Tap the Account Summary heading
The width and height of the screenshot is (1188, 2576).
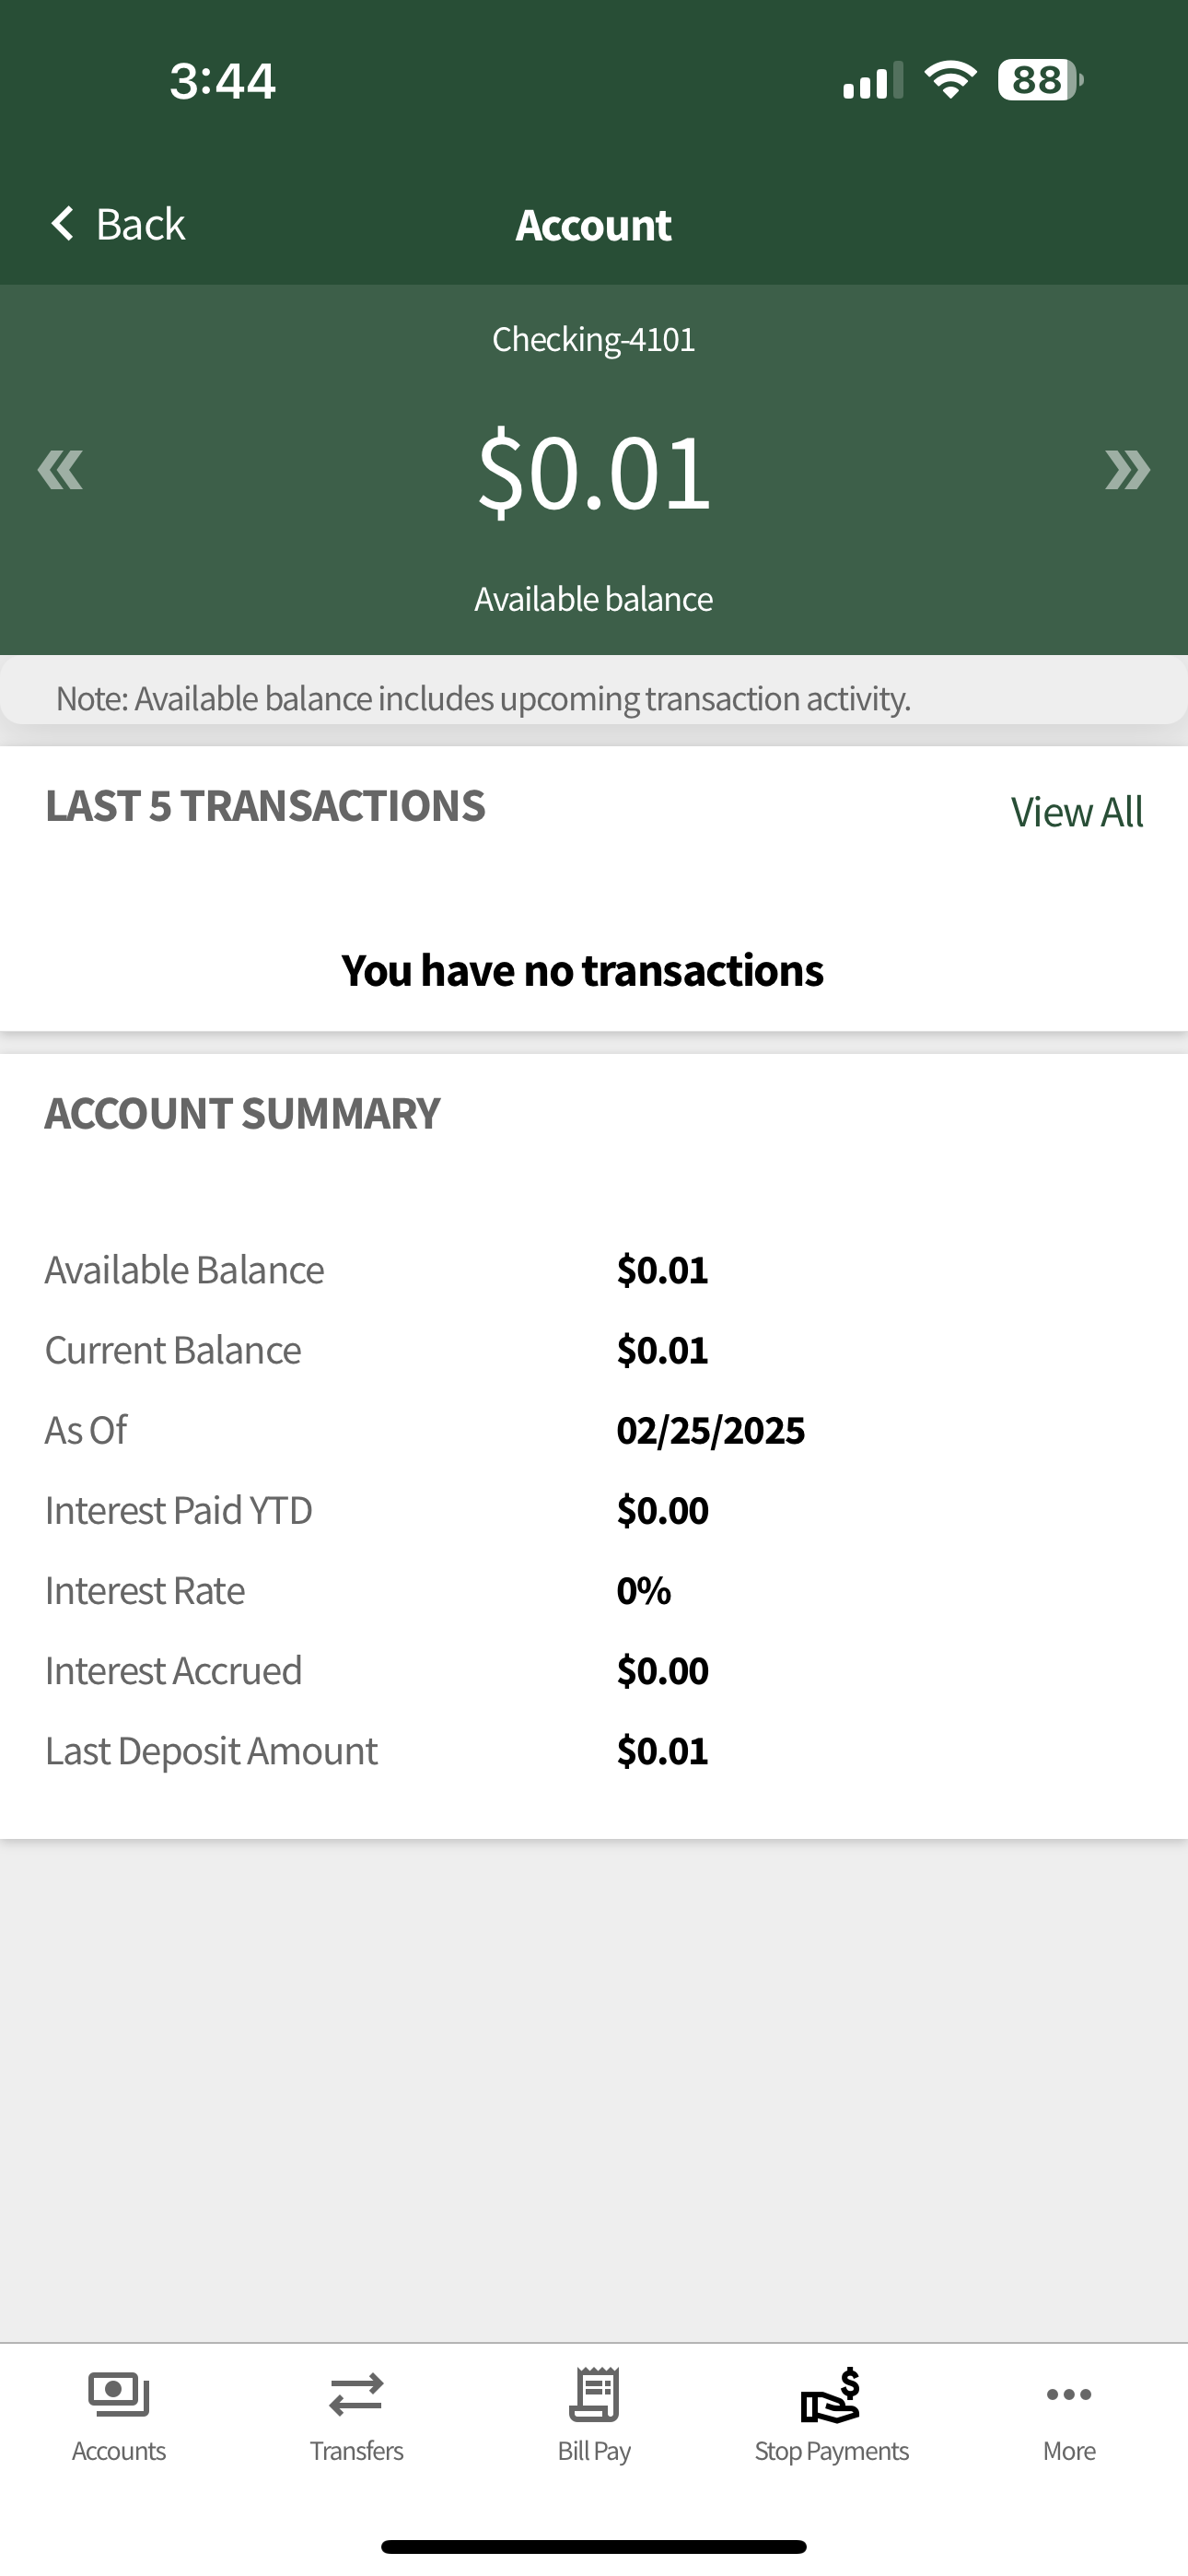coord(242,1114)
